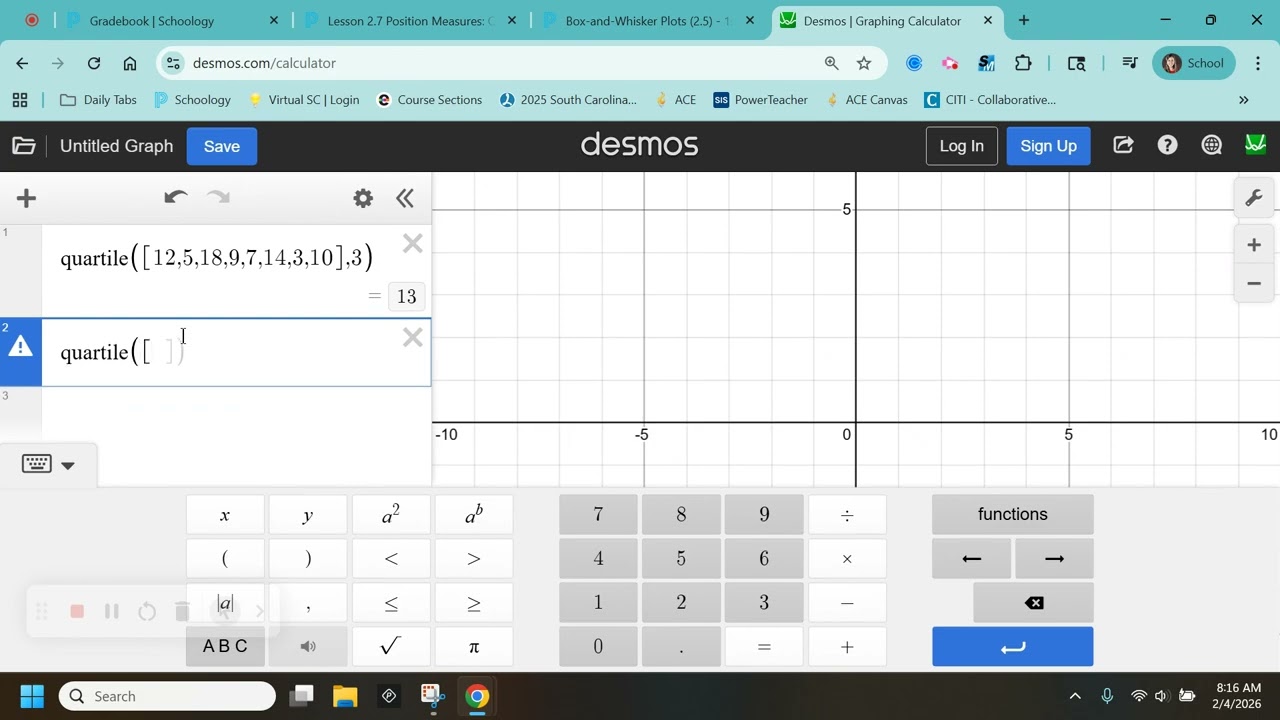Move cursor right with keypad arrow
Screen dimensions: 1280x720
[1054, 558]
